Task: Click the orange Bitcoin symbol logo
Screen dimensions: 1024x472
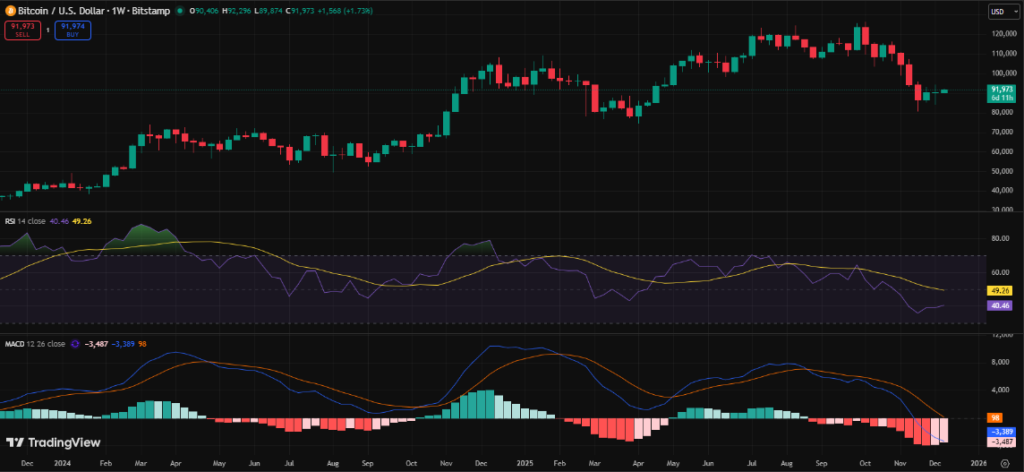Action: pos(9,11)
